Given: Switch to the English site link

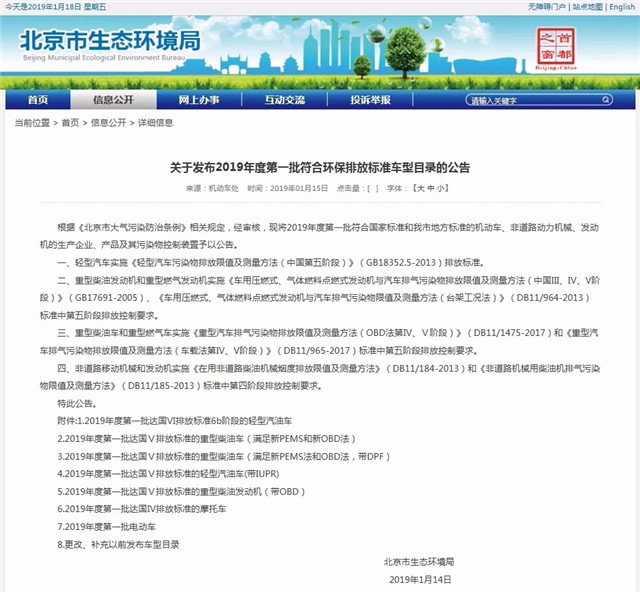Looking at the screenshot, I should click(x=622, y=7).
